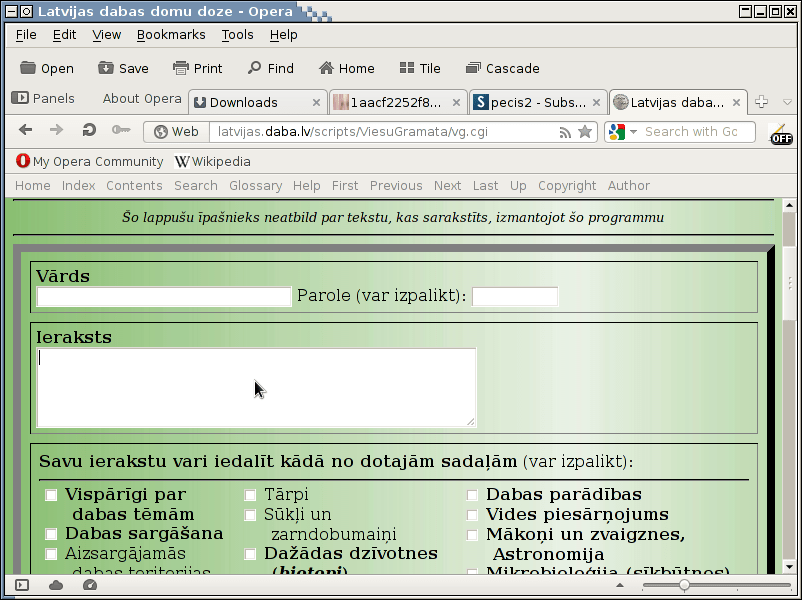The width and height of the screenshot is (802, 600).
Task: Open zoom dropdown arrow in status bar
Action: (620, 585)
